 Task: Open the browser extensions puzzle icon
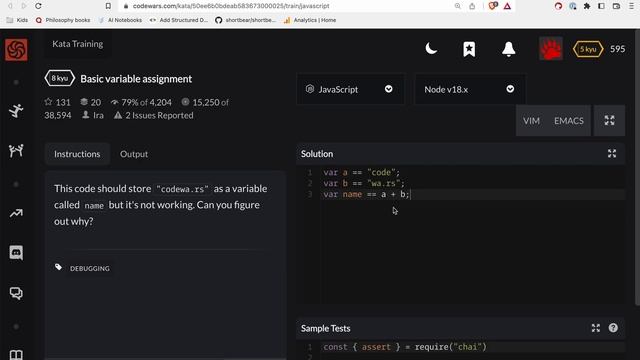coord(587,6)
